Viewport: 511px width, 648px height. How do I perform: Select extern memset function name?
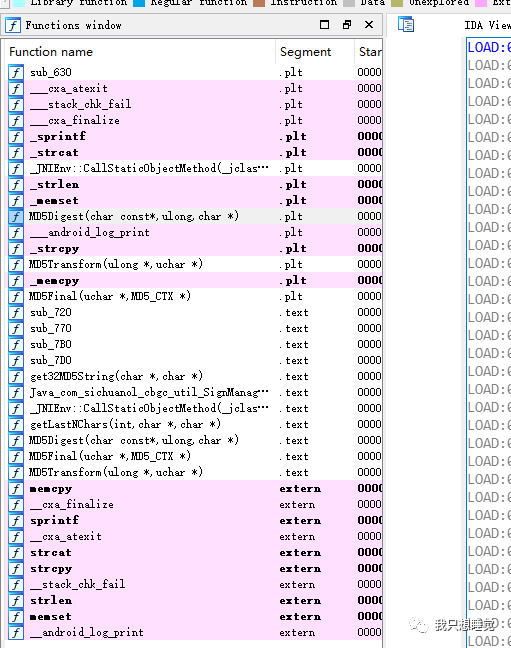(50, 617)
